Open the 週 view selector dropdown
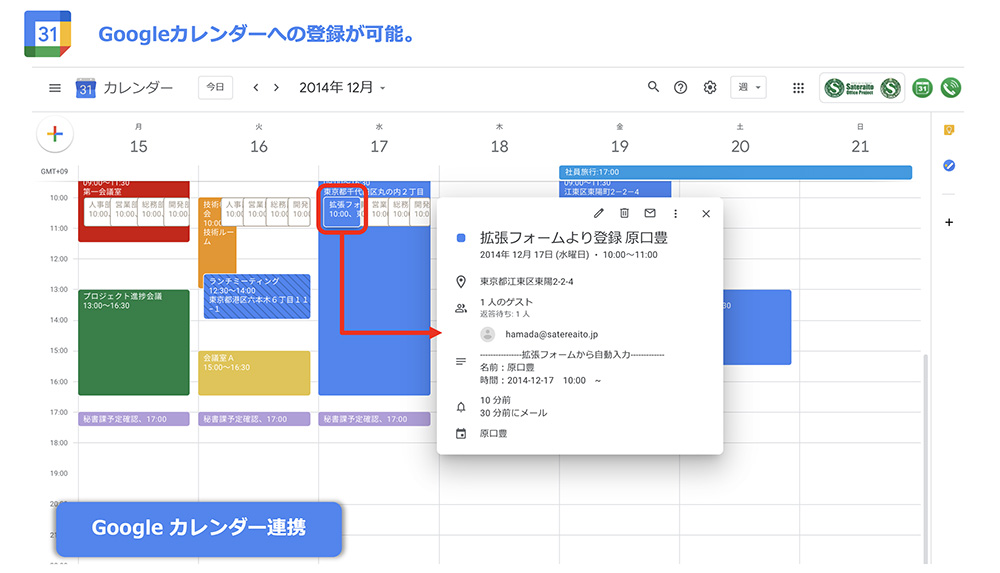The image size is (1000, 573). [748, 87]
